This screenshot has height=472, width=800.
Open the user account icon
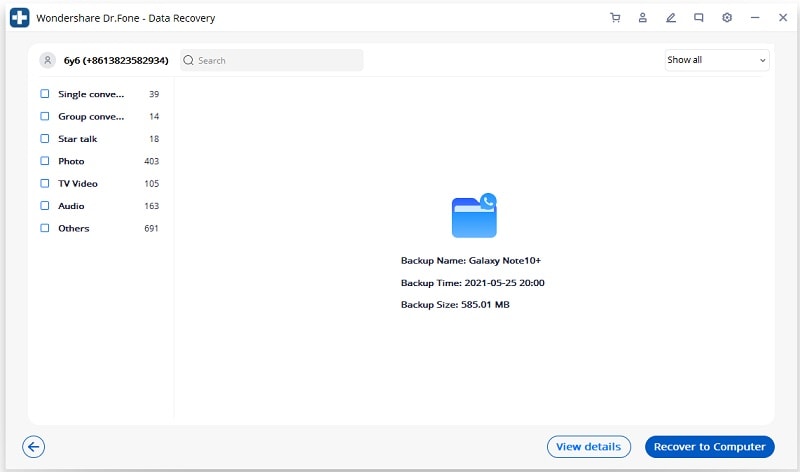[x=643, y=18]
